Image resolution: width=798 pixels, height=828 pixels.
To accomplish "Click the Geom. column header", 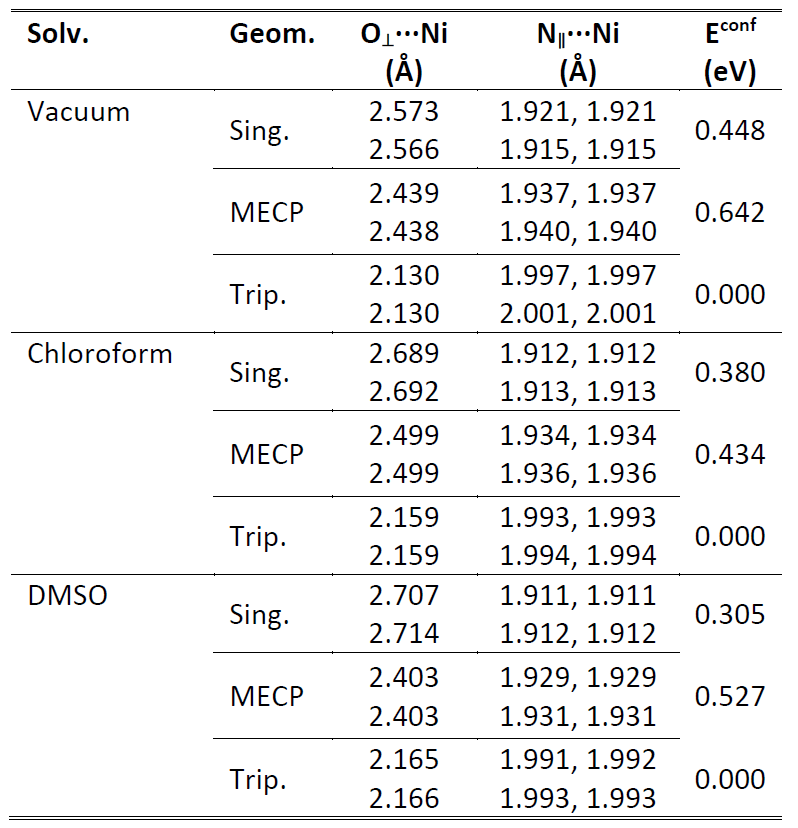I will click(x=272, y=35).
